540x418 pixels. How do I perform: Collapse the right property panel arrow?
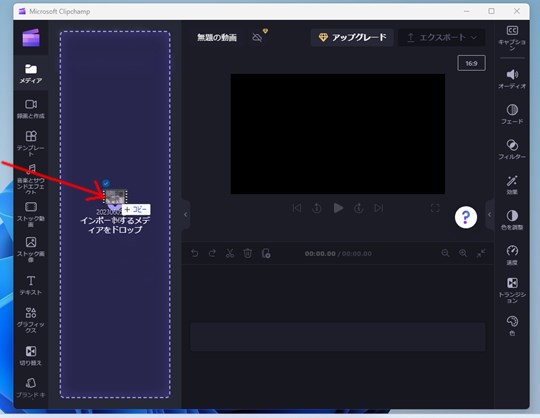coord(489,215)
